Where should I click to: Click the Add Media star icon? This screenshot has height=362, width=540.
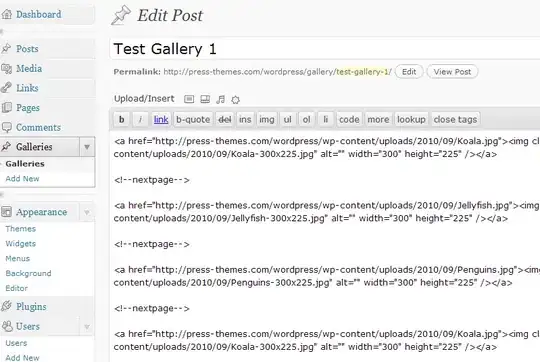pos(236,100)
